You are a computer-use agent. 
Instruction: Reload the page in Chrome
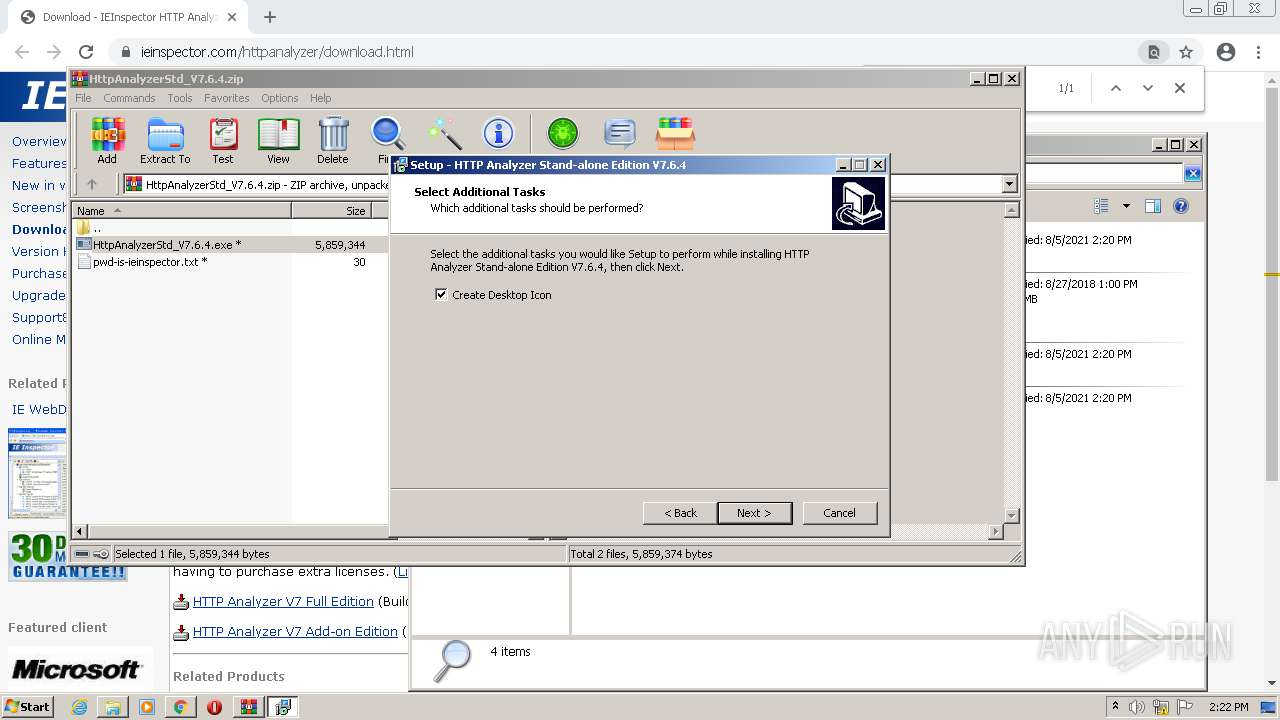[x=86, y=52]
